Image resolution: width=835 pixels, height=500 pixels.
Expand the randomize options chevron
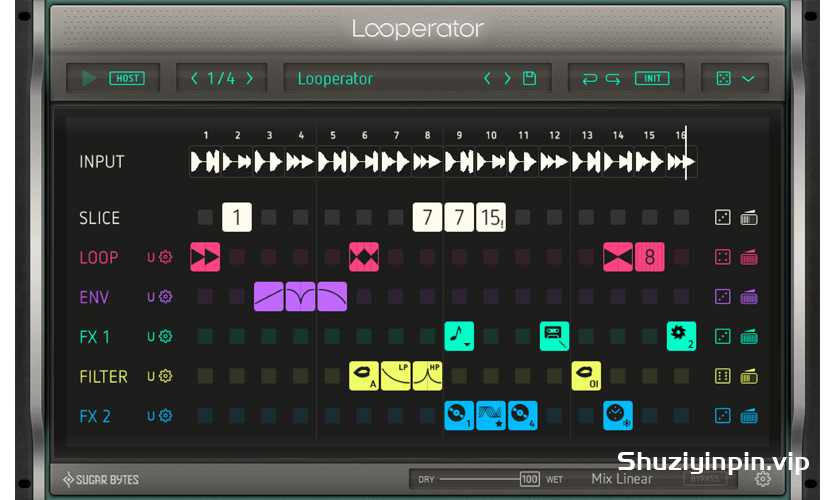click(748, 79)
